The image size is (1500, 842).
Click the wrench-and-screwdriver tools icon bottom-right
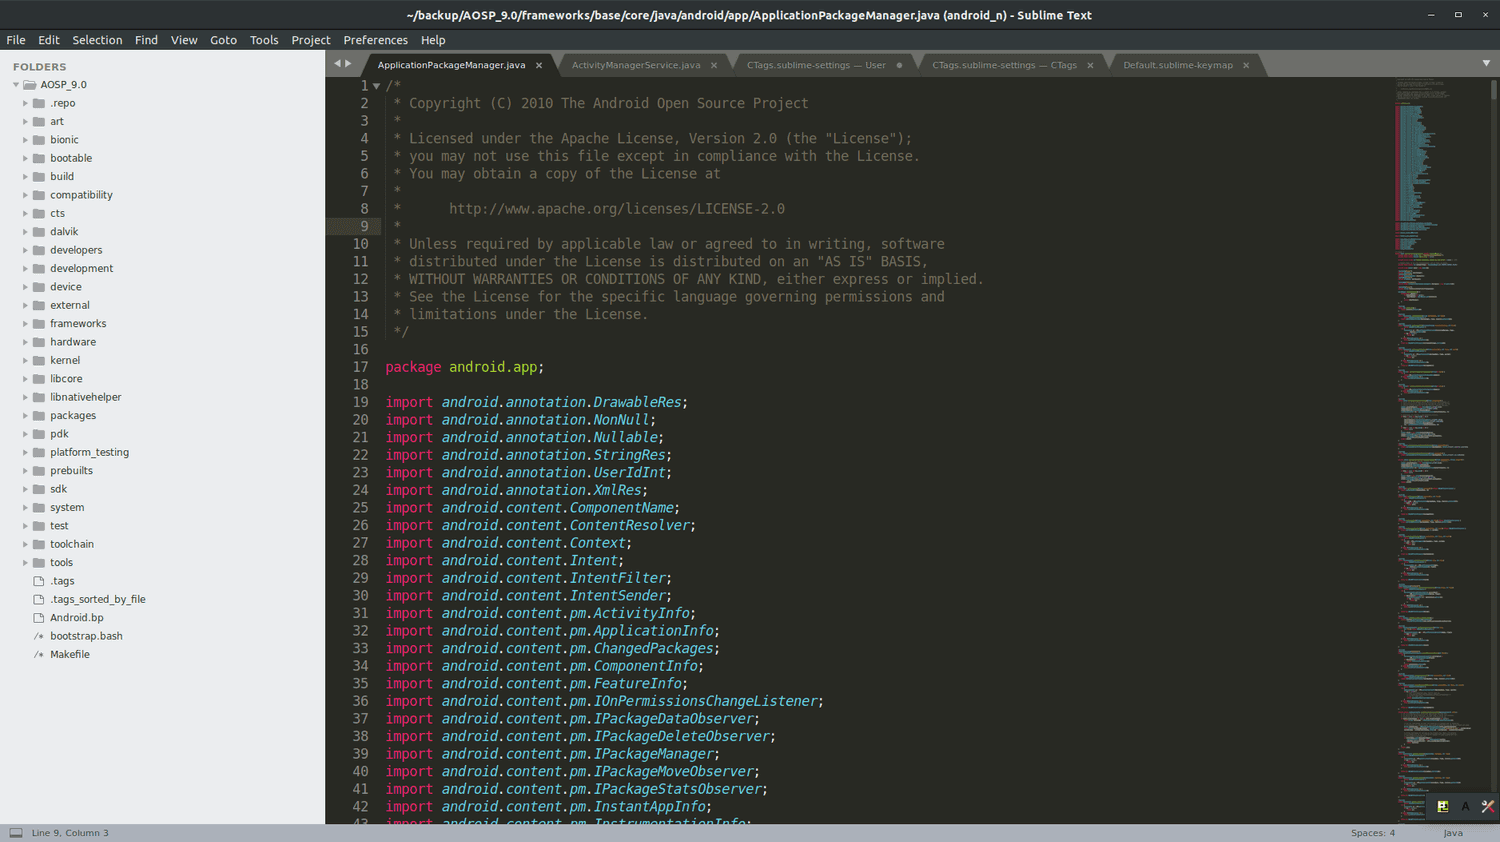pos(1488,806)
